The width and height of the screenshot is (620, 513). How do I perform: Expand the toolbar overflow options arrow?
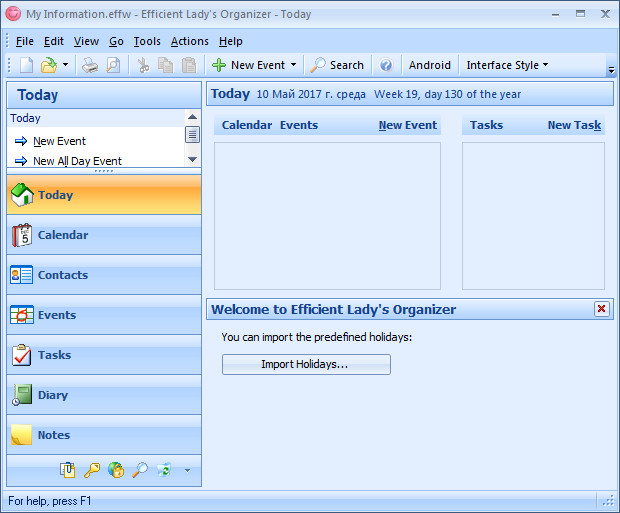611,70
